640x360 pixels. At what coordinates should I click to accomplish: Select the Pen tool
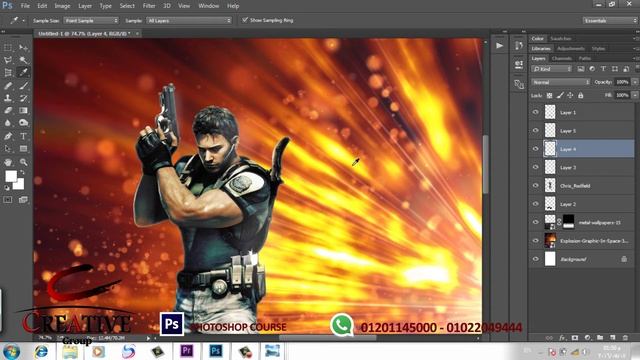pyautogui.click(x=8, y=136)
